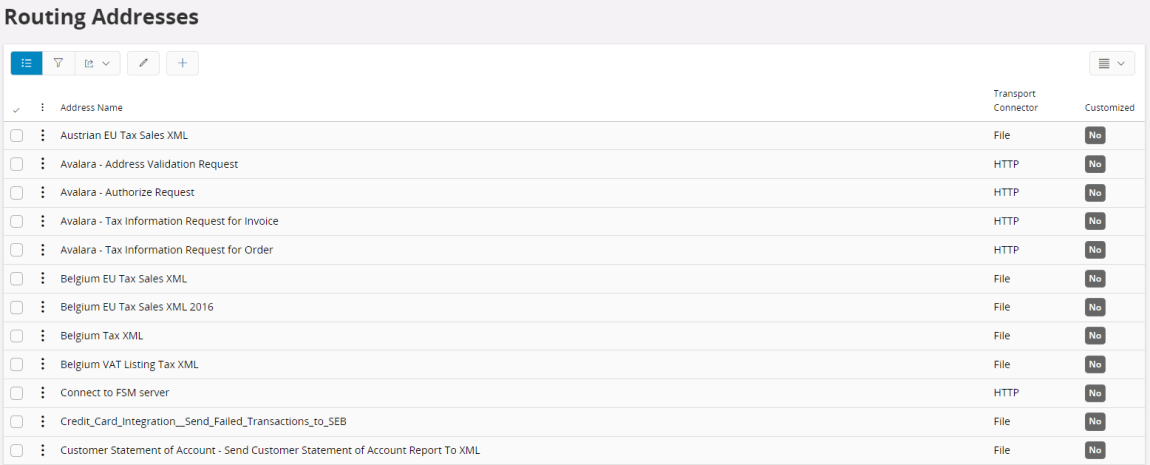Open the filter funnel tool
Screen dimensions: 1150x465
click(59, 63)
